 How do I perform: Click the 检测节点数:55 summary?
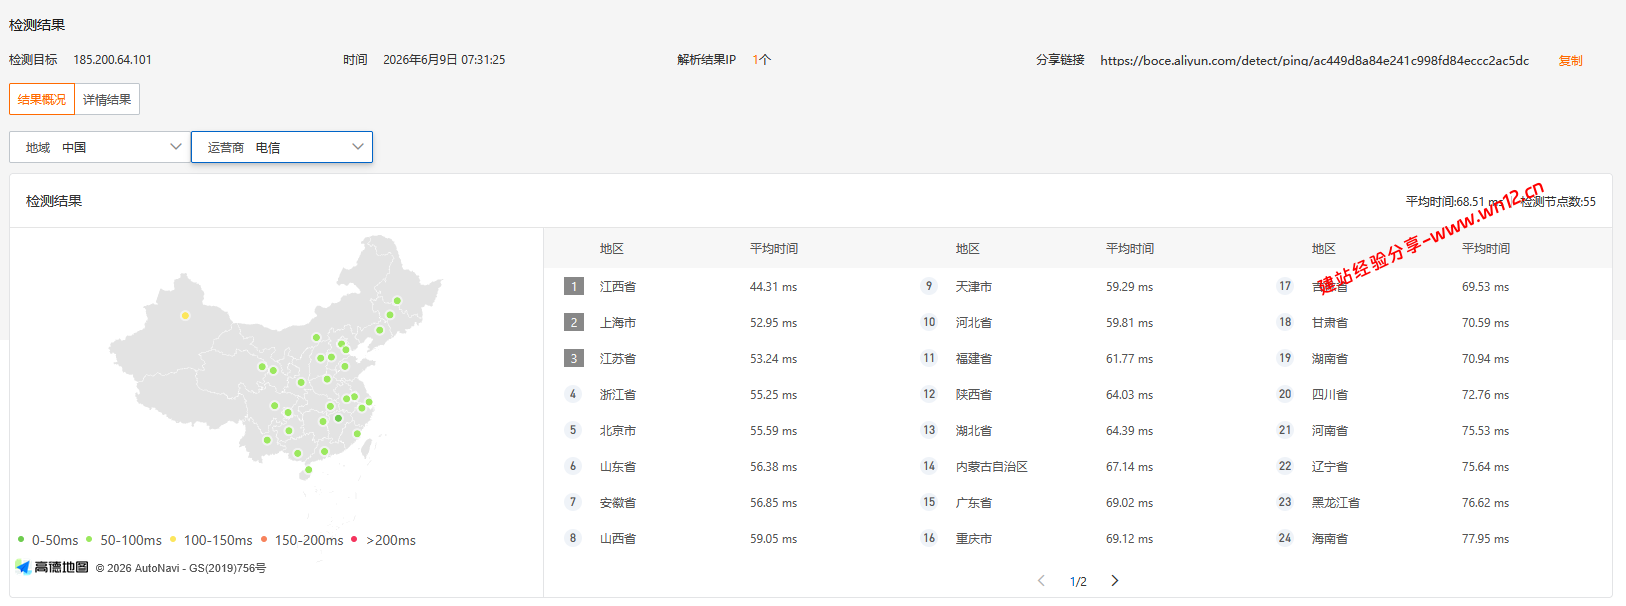(x=1558, y=201)
